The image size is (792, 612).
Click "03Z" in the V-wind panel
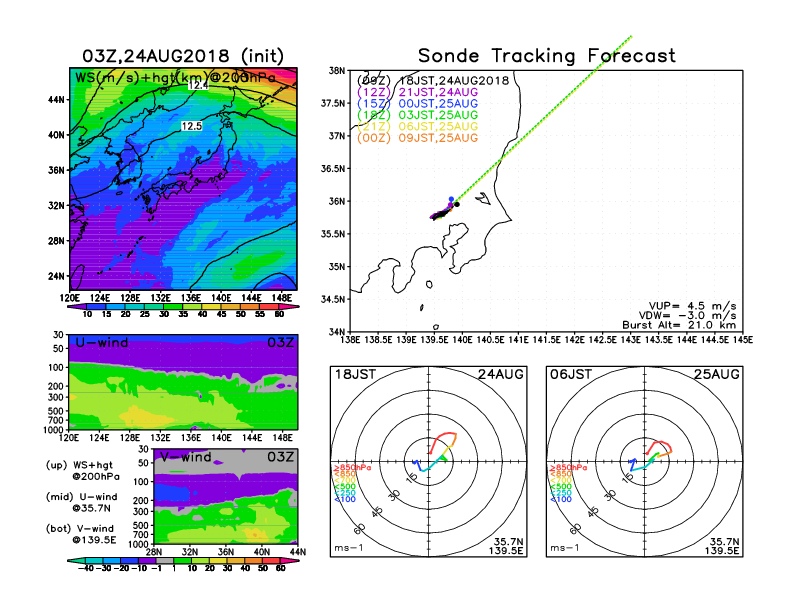(280, 457)
